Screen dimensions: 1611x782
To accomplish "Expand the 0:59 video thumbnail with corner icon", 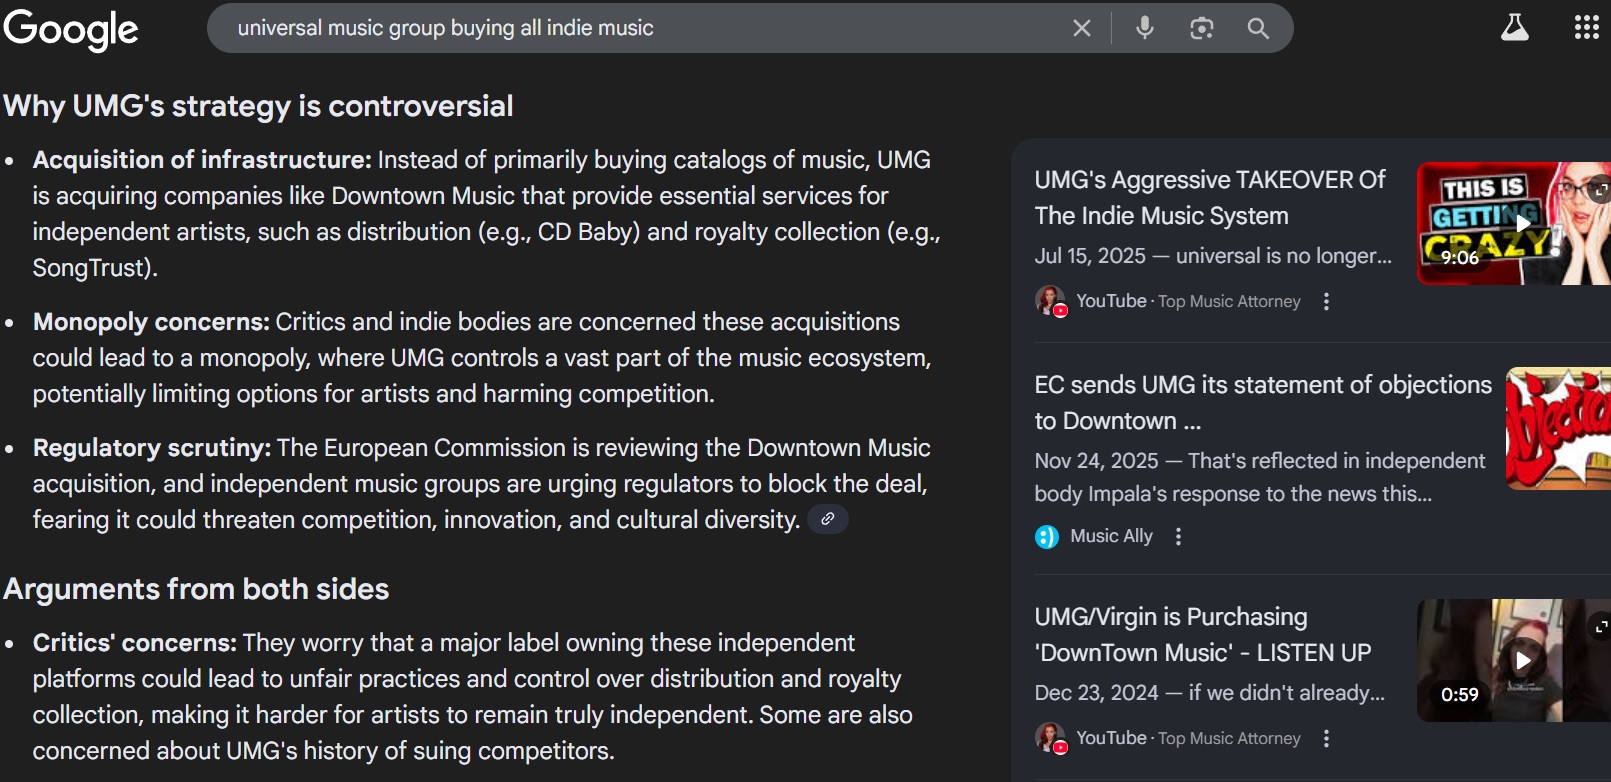I will tap(1601, 627).
